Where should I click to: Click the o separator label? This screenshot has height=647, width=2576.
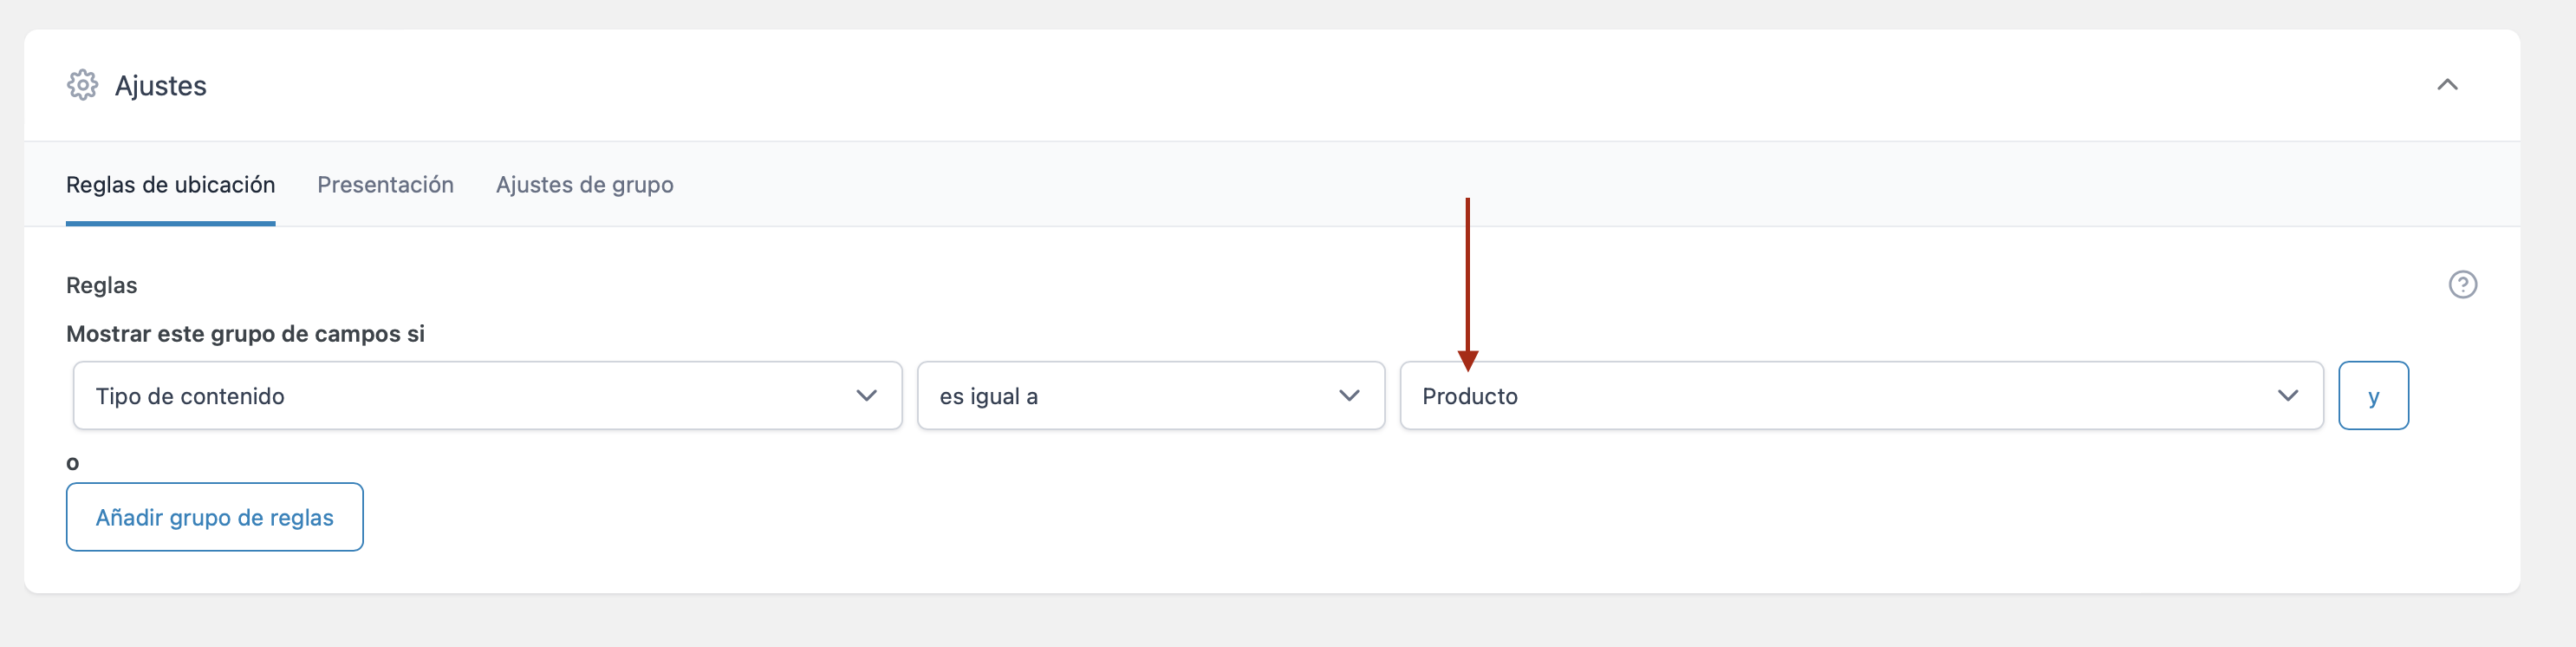click(72, 463)
